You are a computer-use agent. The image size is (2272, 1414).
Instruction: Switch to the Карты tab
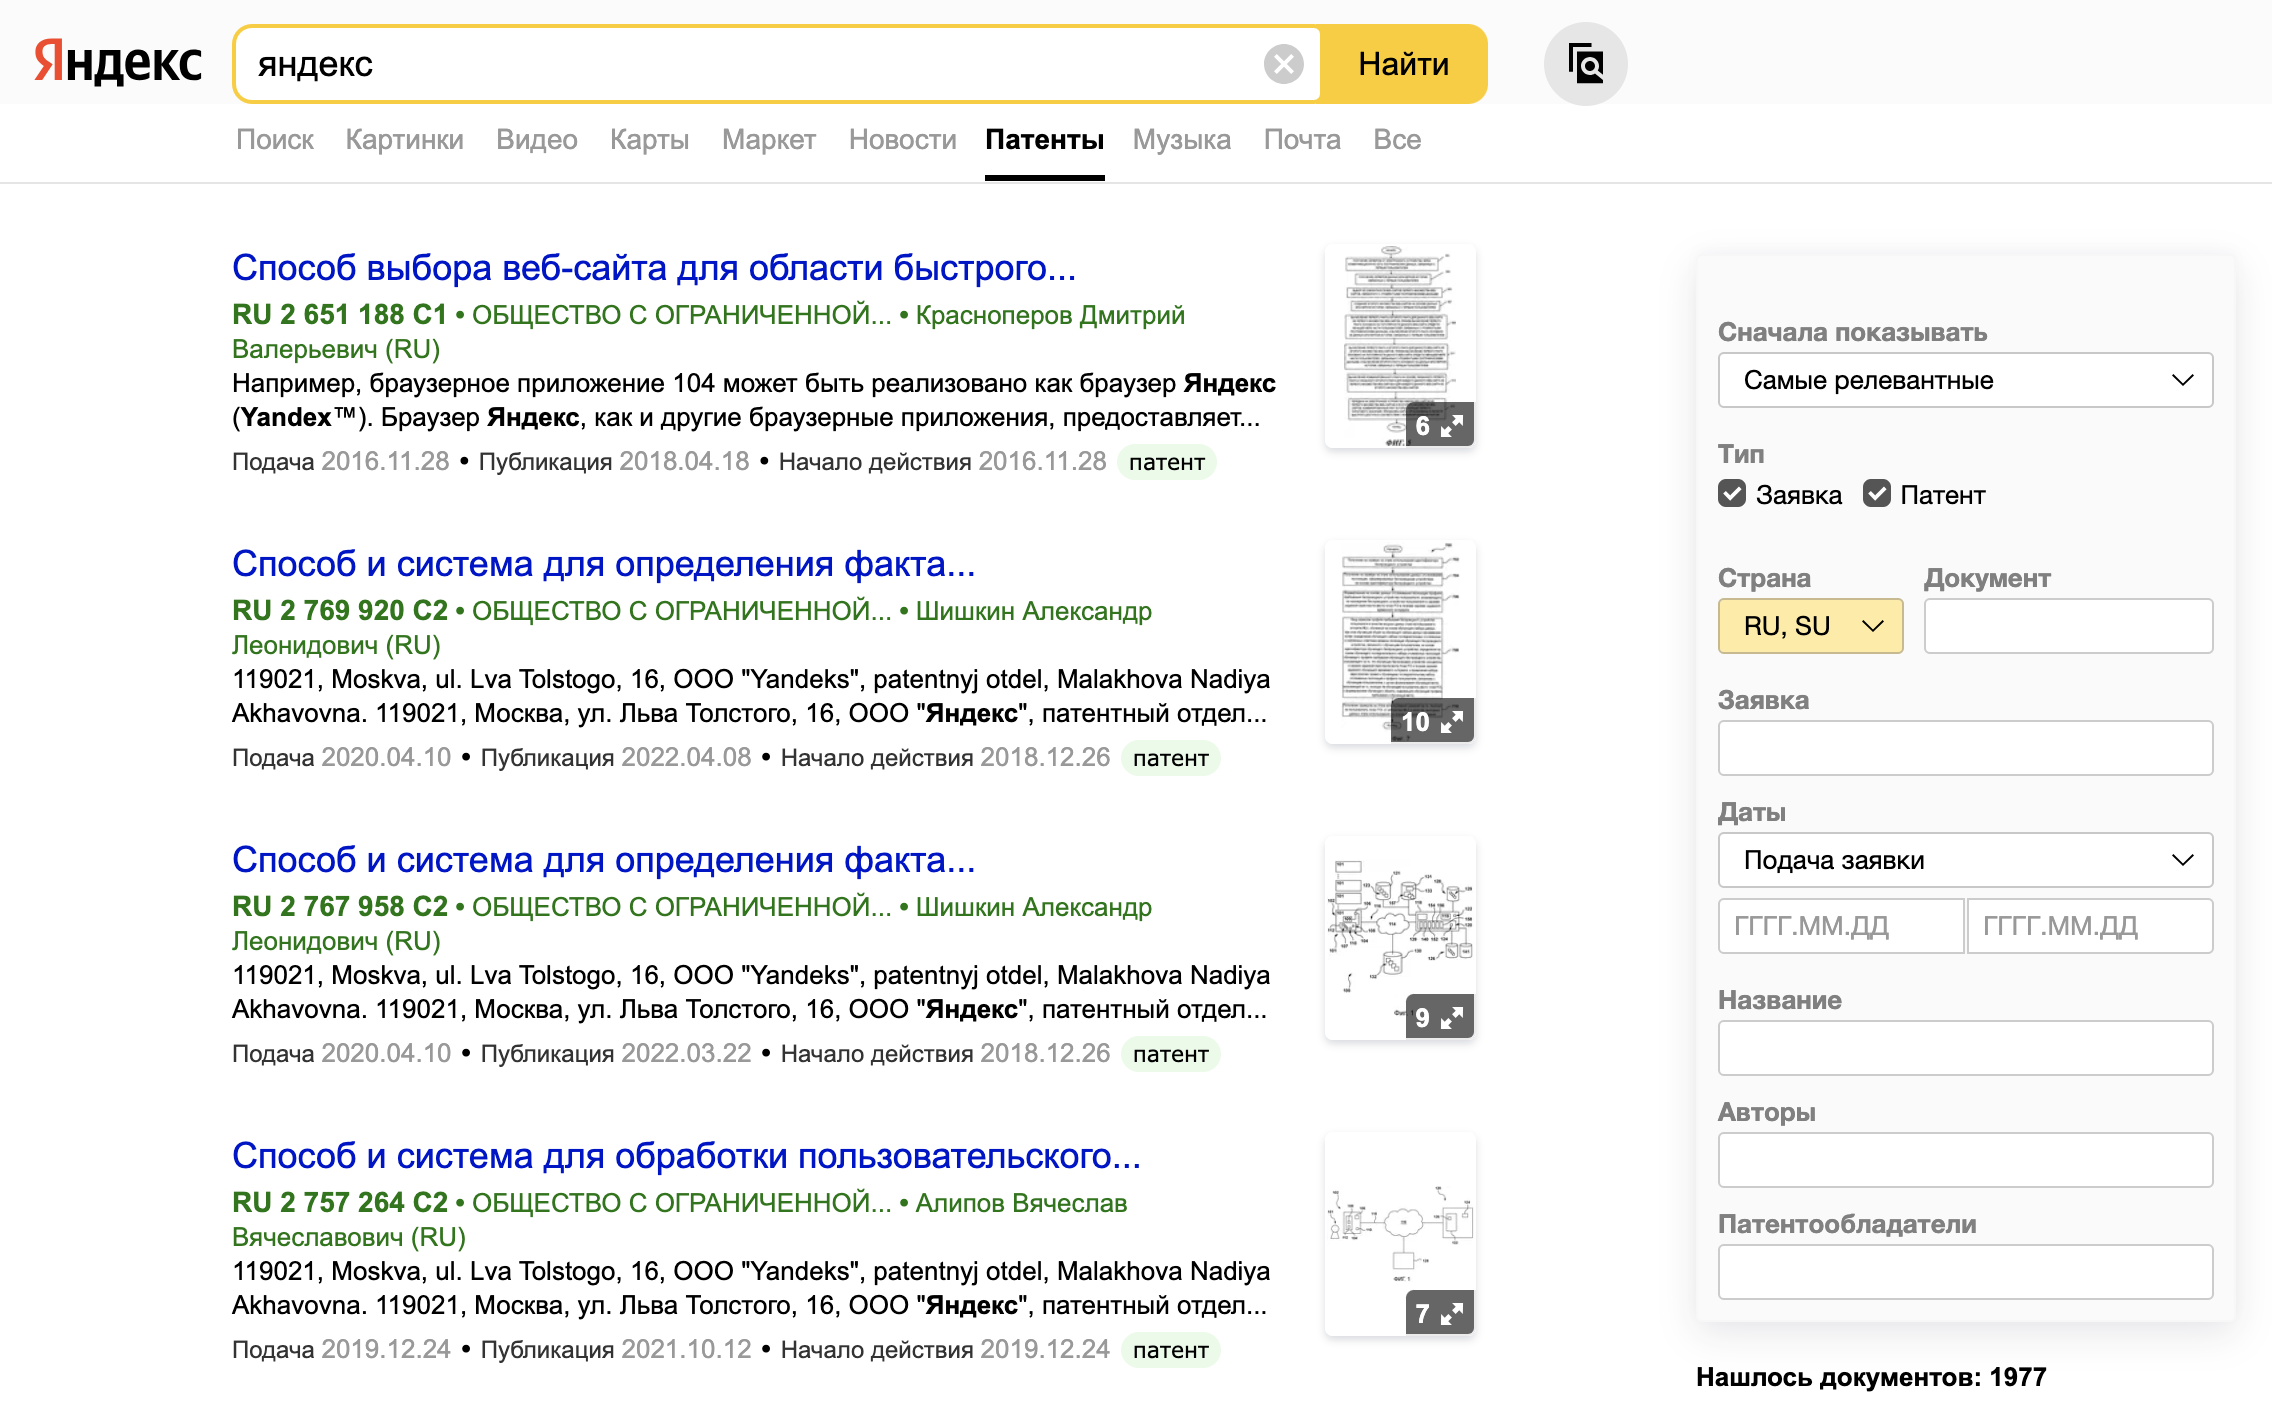pyautogui.click(x=650, y=139)
